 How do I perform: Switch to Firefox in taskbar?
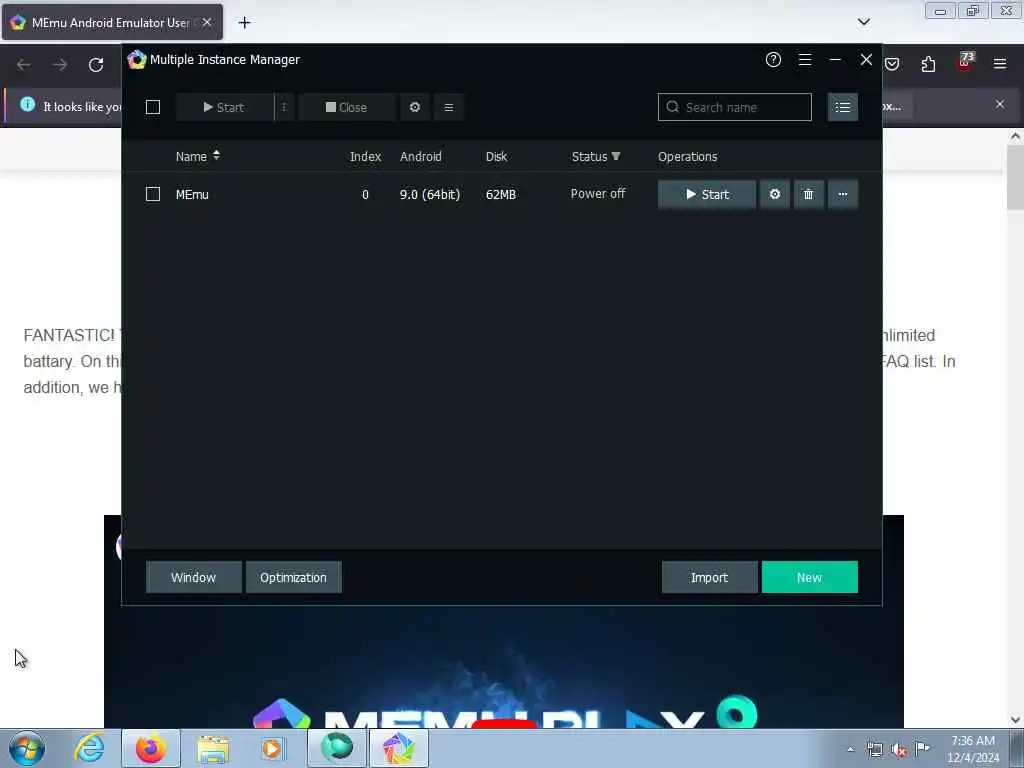[151, 748]
